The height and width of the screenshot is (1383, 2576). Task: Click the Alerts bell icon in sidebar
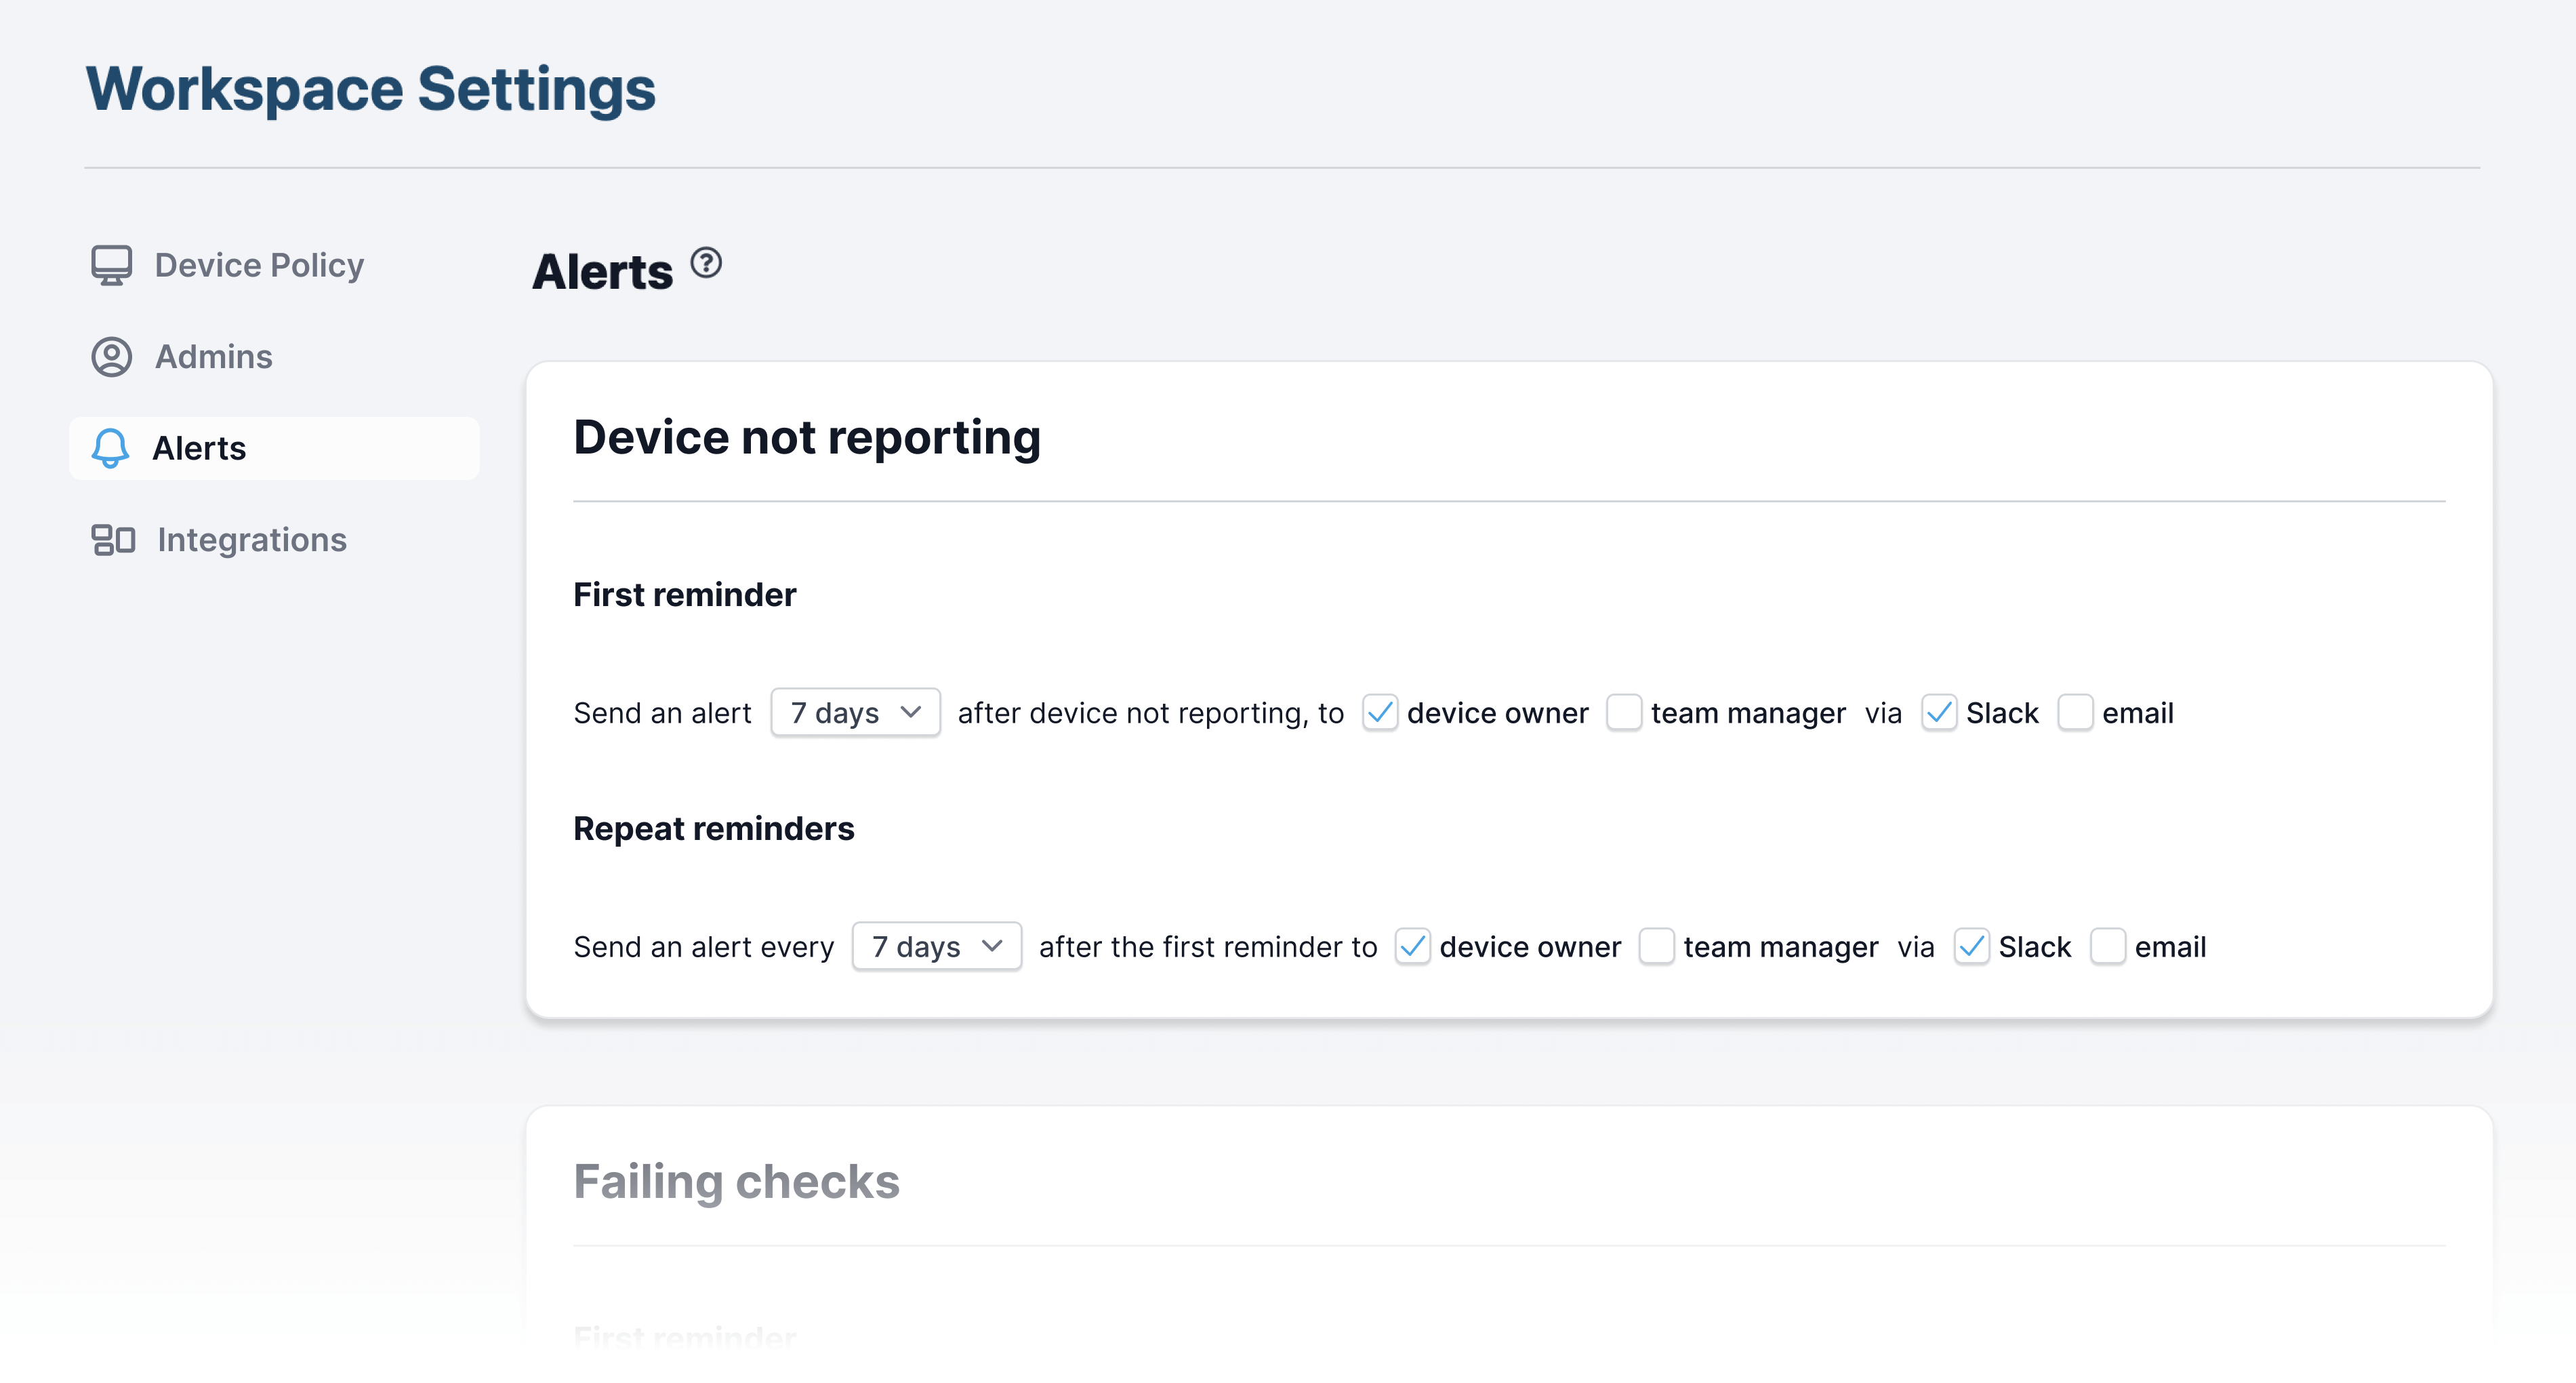(111, 448)
